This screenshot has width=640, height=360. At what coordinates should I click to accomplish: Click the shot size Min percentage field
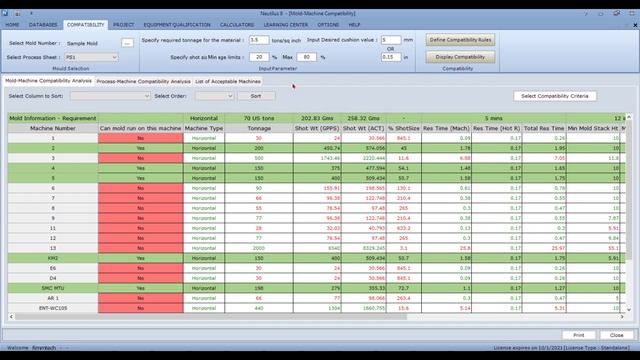coord(259,57)
